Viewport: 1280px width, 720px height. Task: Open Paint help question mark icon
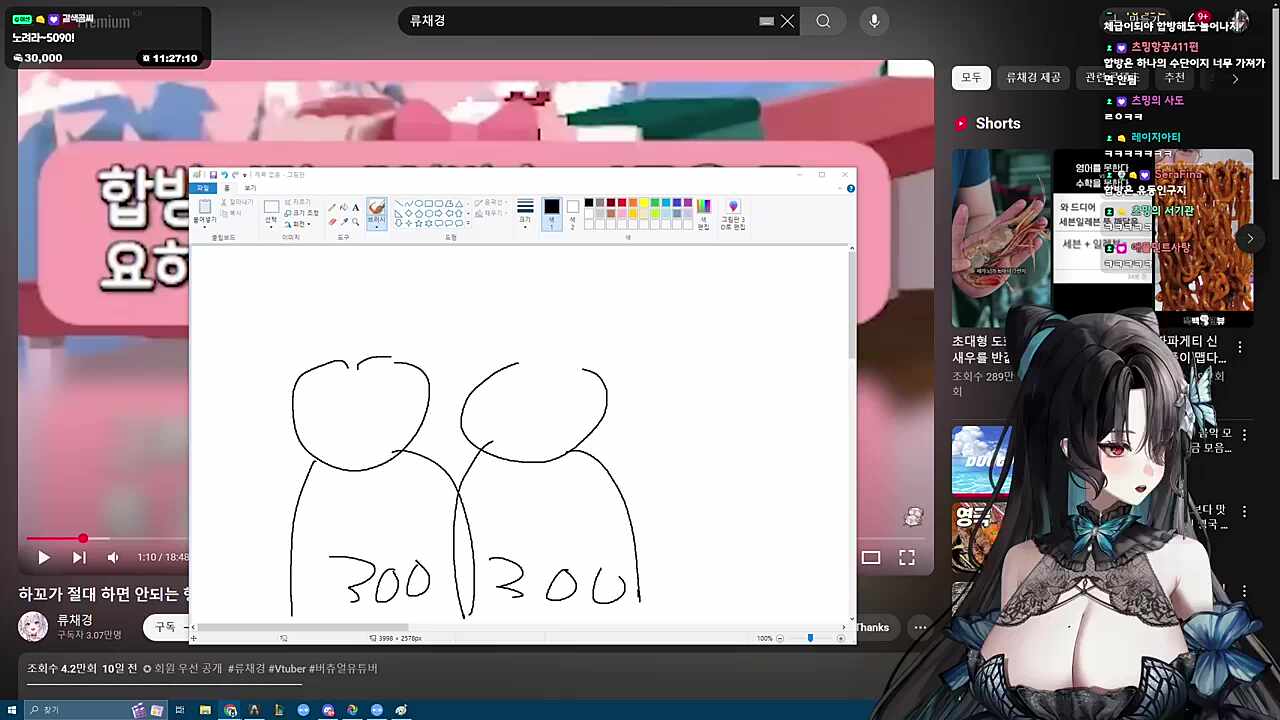pyautogui.click(x=850, y=188)
